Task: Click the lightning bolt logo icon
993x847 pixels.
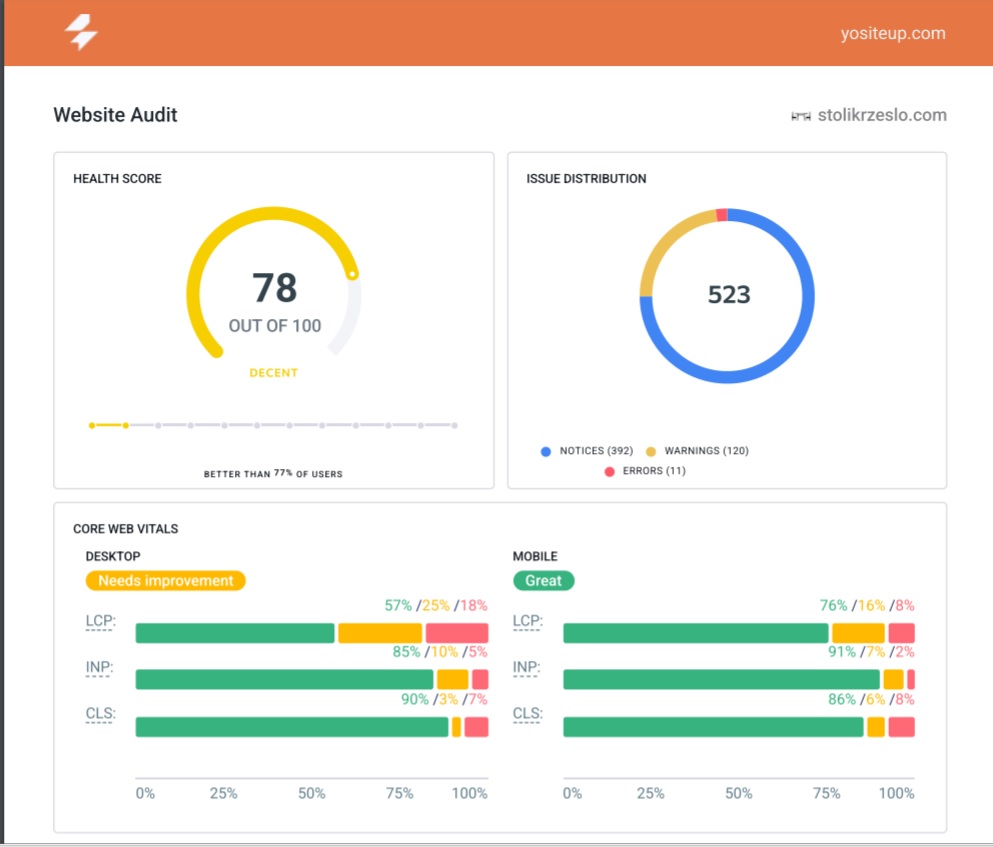Action: (82, 32)
